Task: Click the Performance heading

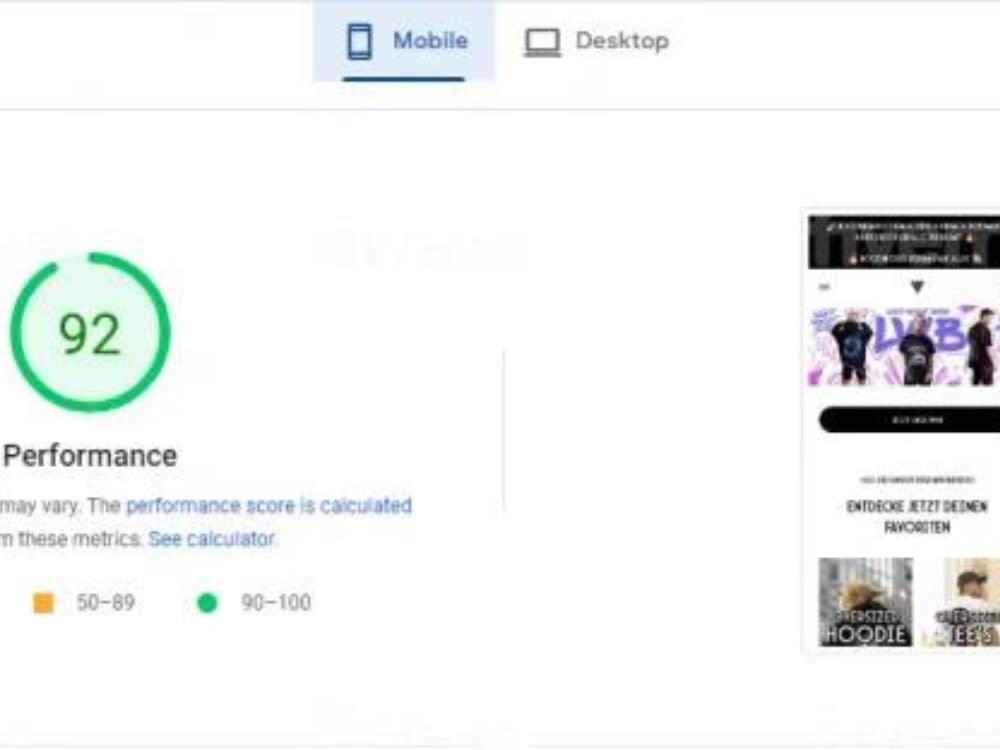Action: [x=90, y=456]
